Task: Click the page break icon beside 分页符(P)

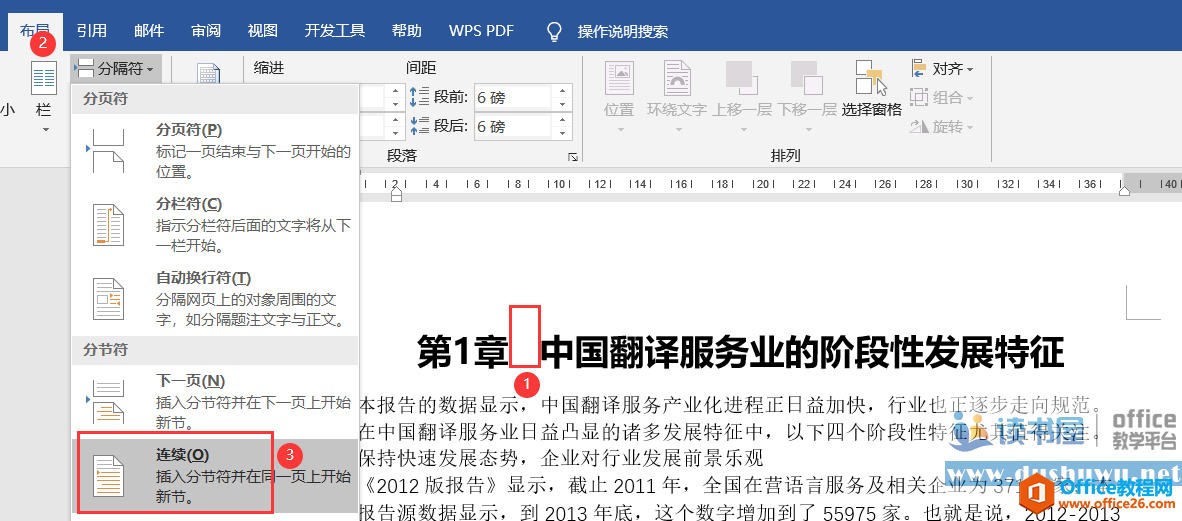Action: pyautogui.click(x=106, y=150)
